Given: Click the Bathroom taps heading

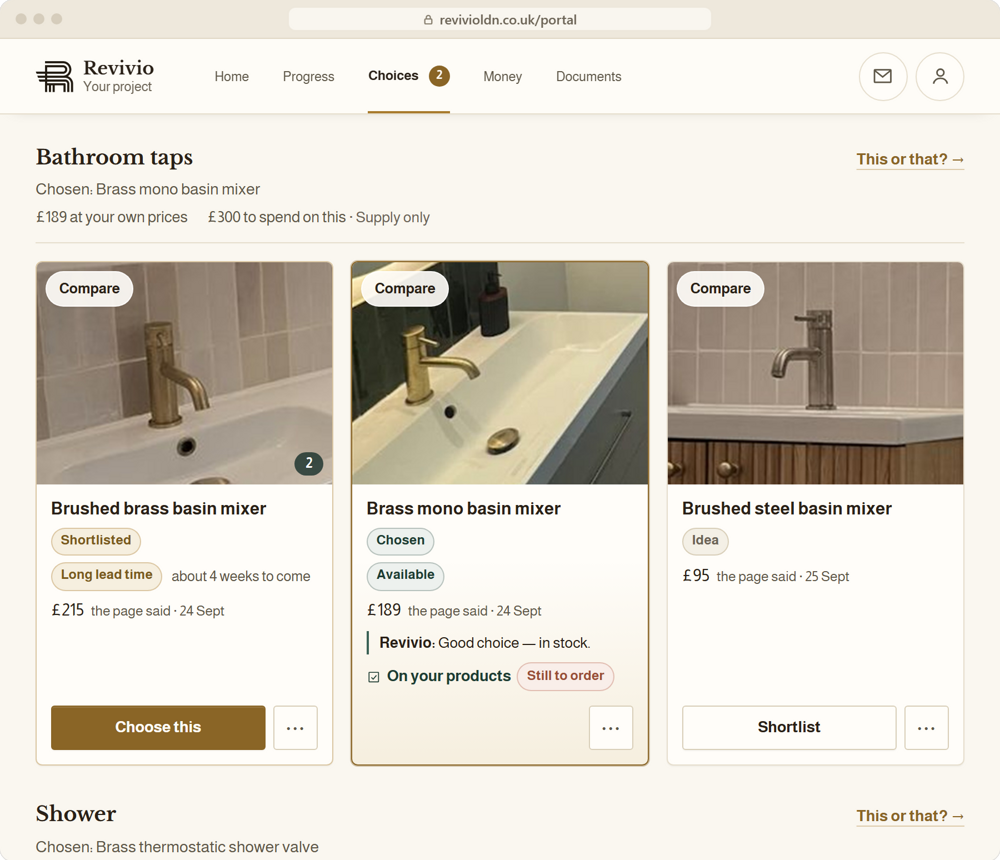Looking at the screenshot, I should (x=114, y=158).
